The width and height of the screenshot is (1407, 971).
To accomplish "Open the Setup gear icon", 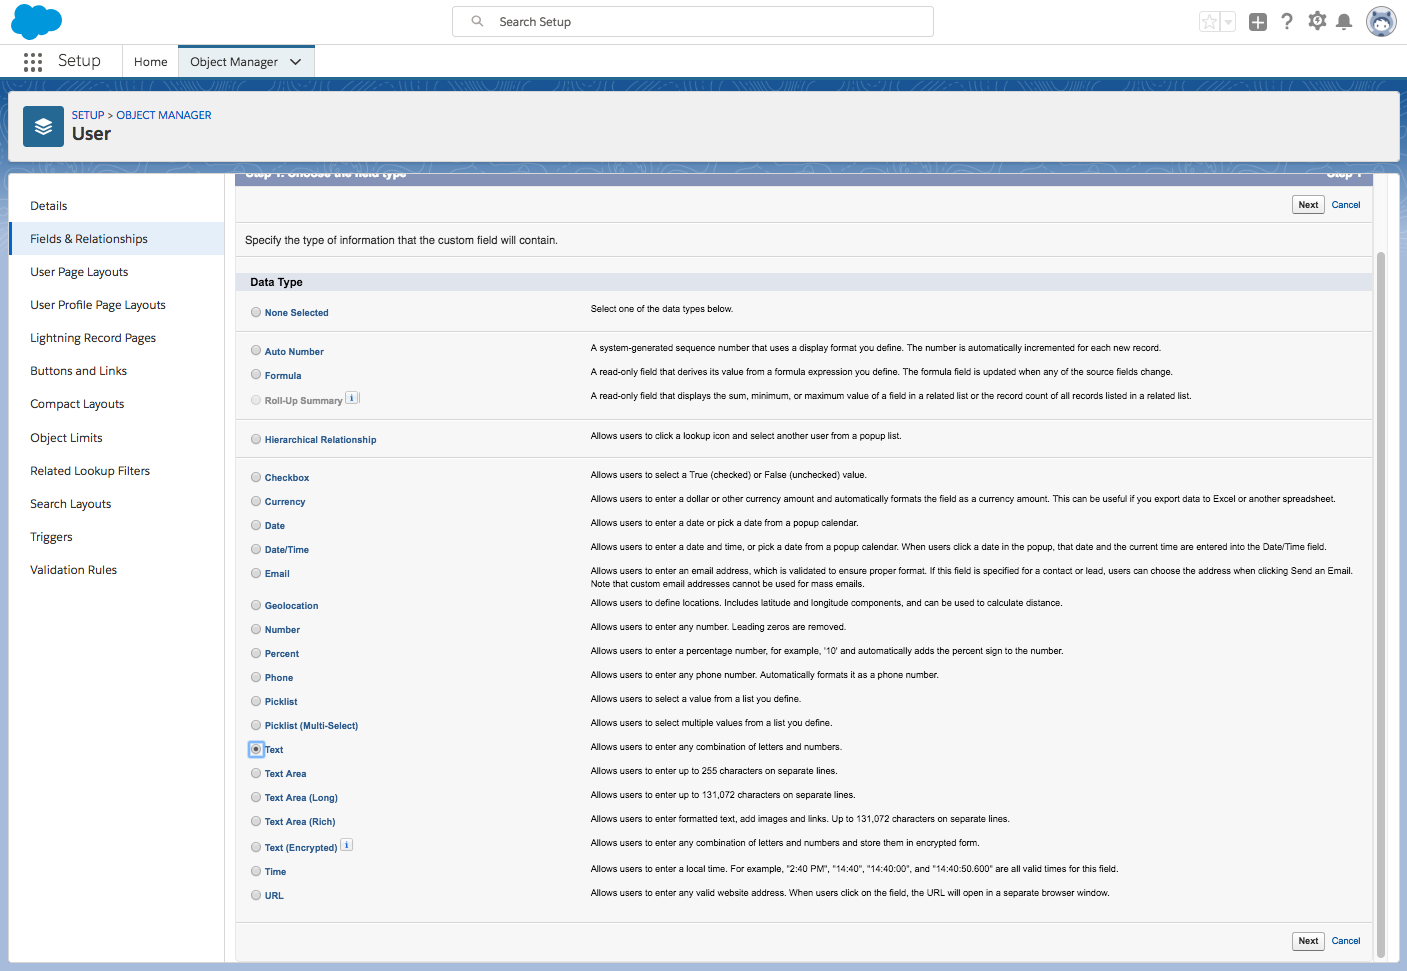I will click(x=1317, y=21).
